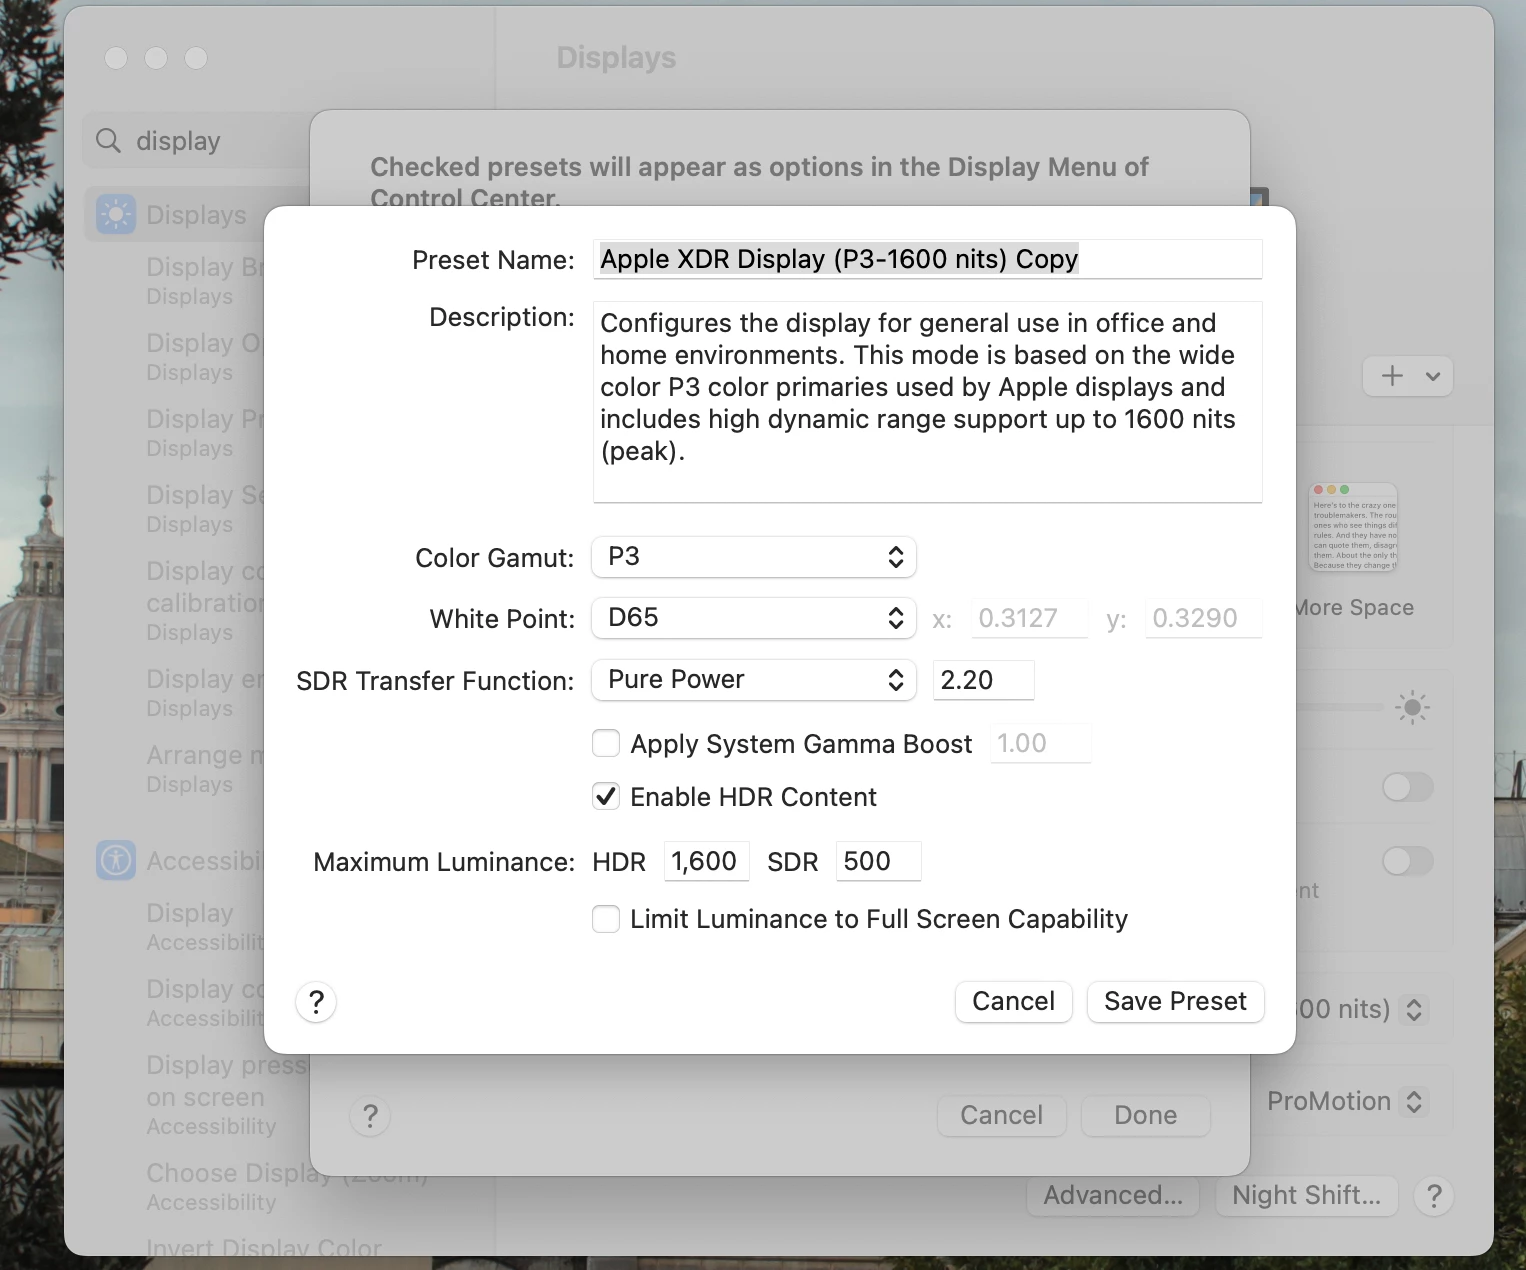The height and width of the screenshot is (1270, 1526).
Task: Open the White Point D65 dropdown
Action: [754, 618]
